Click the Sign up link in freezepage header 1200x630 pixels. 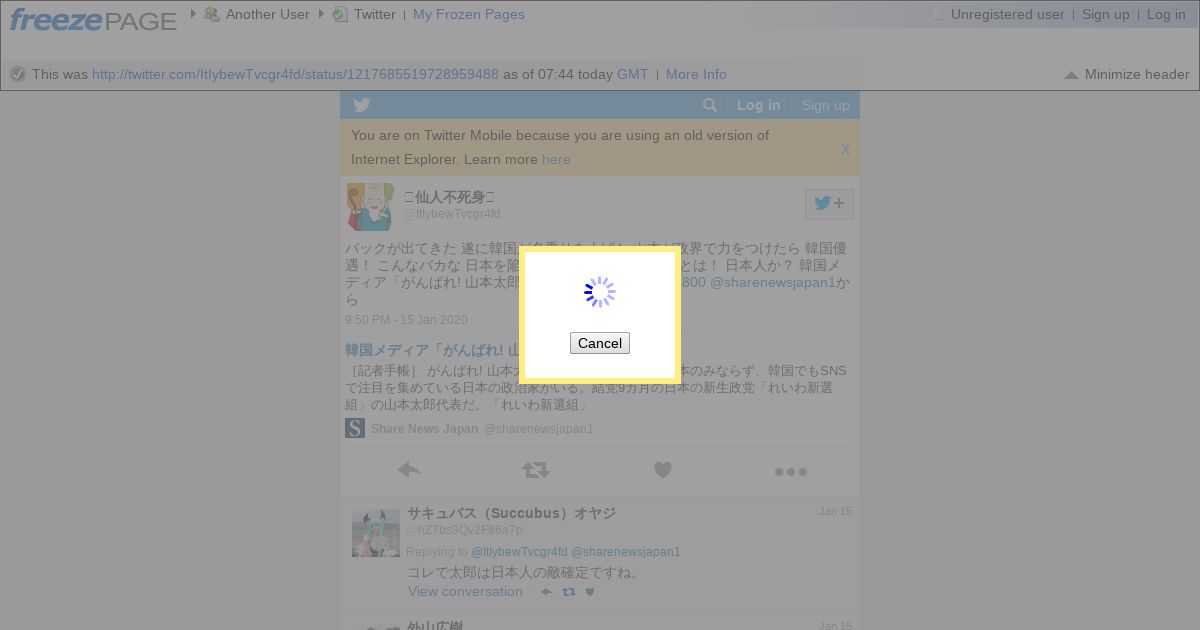click(x=1105, y=14)
